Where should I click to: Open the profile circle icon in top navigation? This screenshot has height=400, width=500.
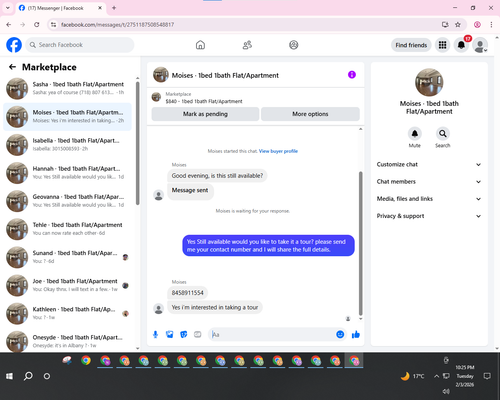pos(294,45)
